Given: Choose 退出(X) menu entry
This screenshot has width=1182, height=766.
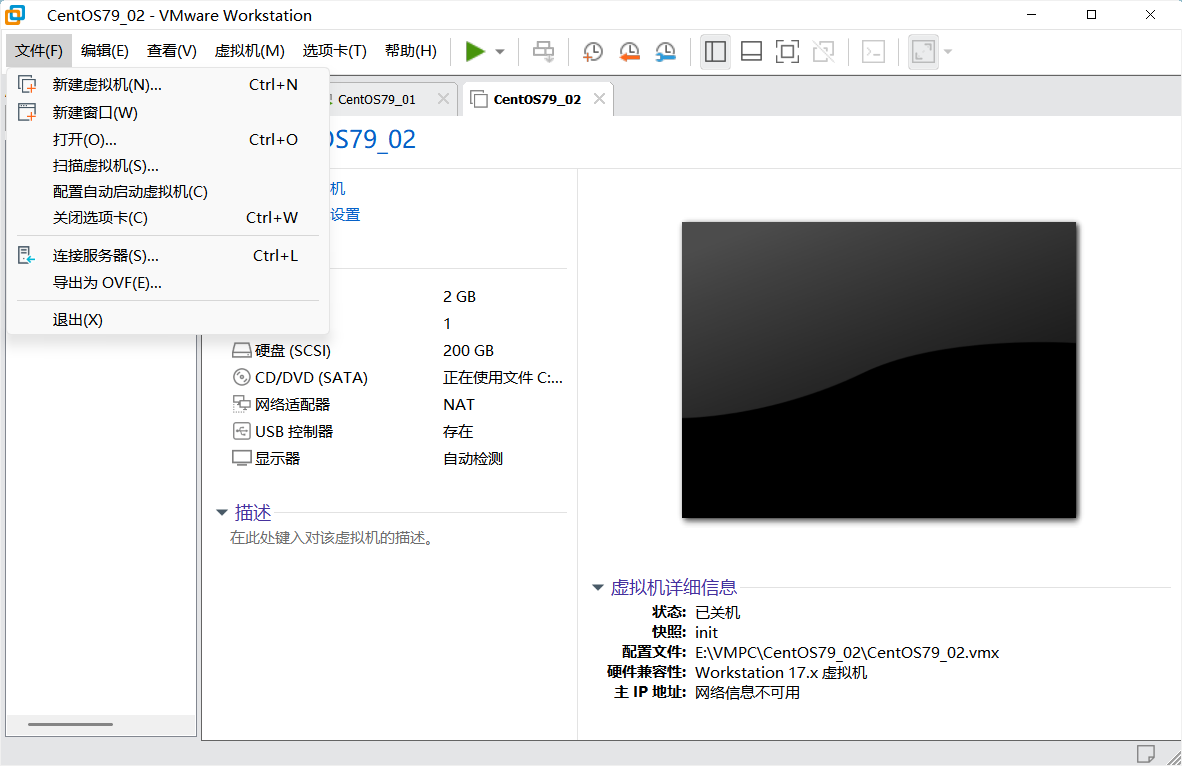Looking at the screenshot, I should click(168, 320).
